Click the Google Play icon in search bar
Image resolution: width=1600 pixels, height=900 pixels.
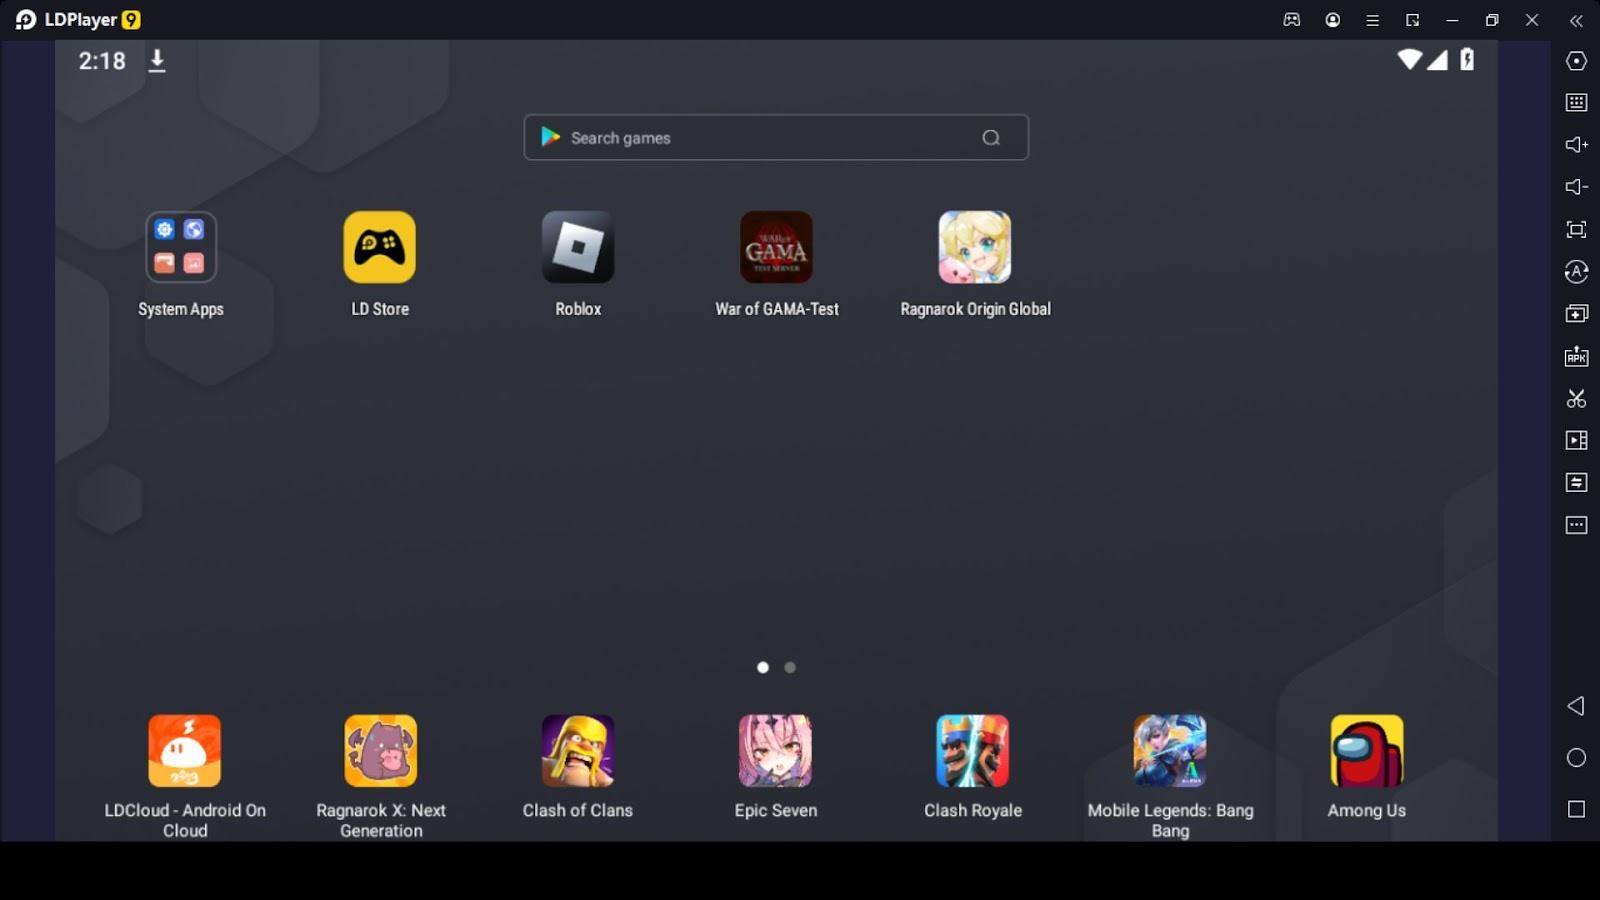pyautogui.click(x=550, y=137)
